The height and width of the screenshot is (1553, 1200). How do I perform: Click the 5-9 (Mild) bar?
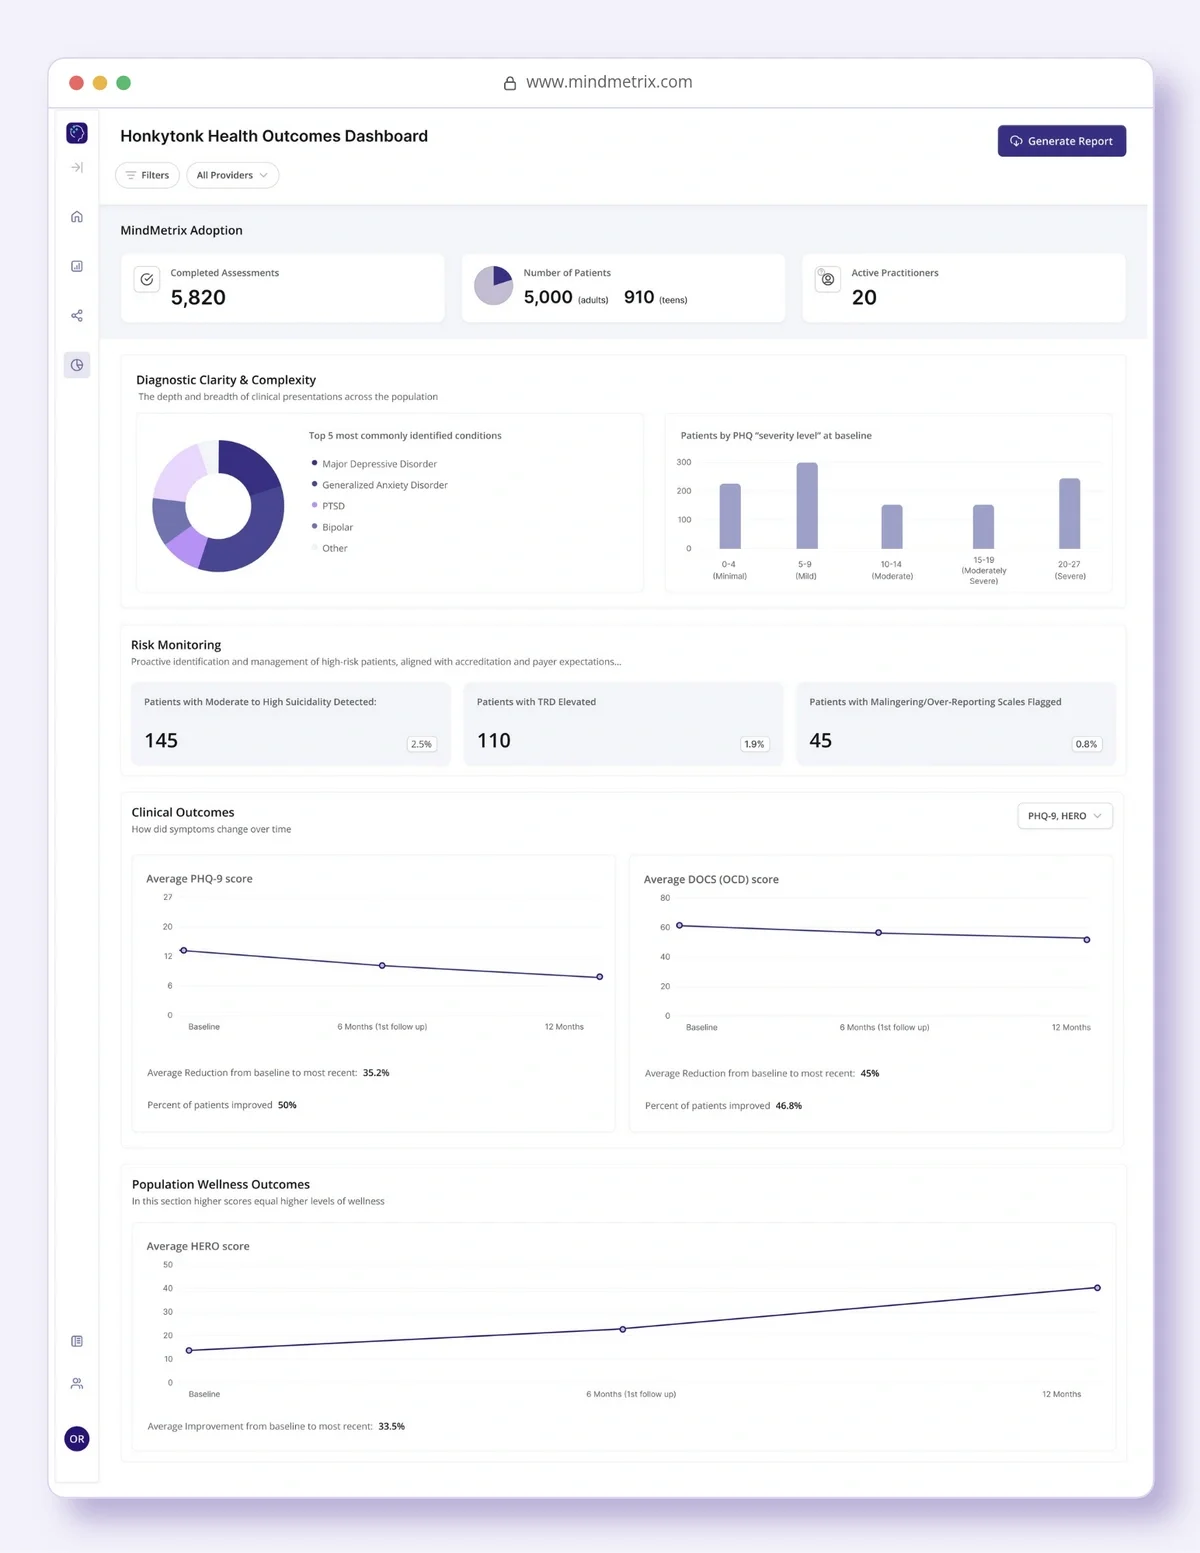click(x=807, y=506)
